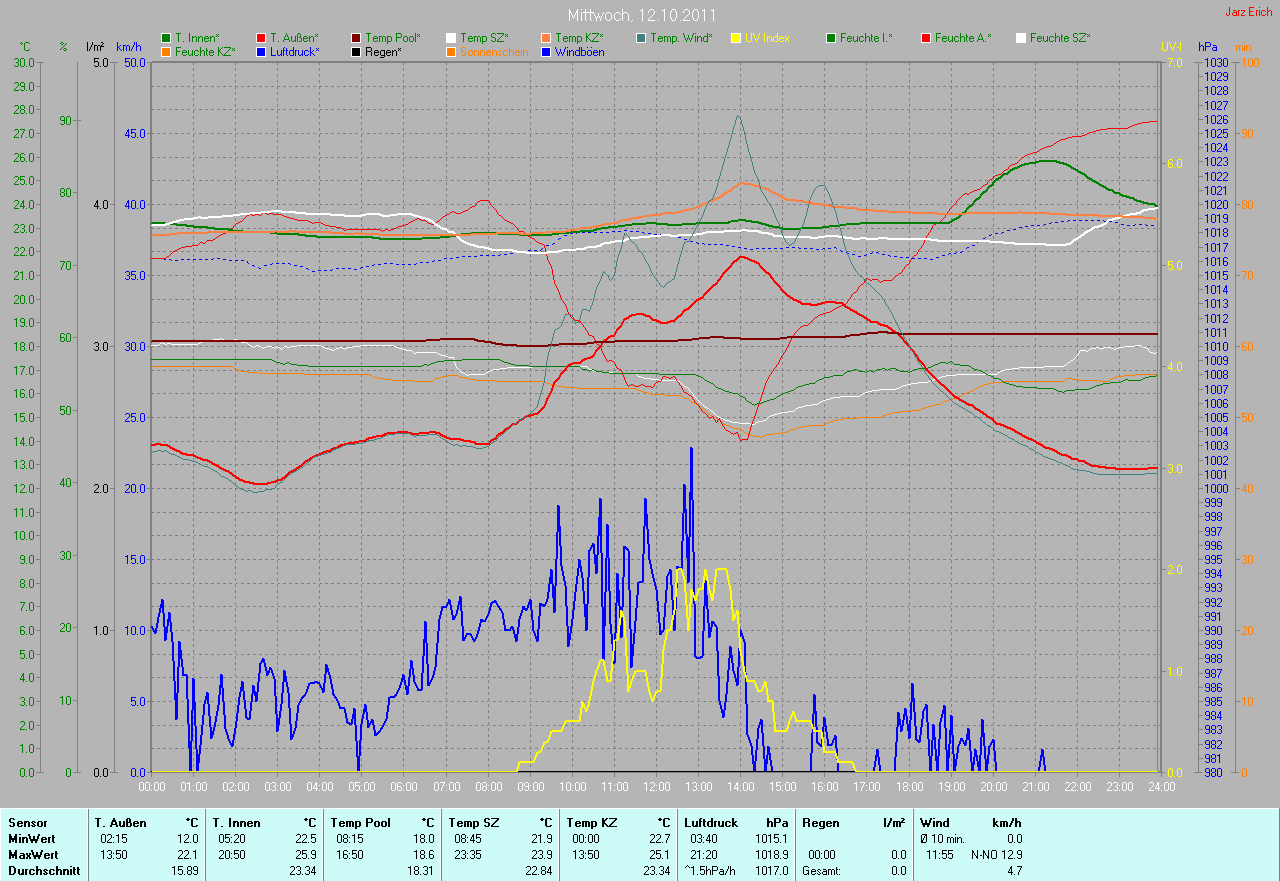Toggle the Feuchte KZ series legend label

point(204,51)
